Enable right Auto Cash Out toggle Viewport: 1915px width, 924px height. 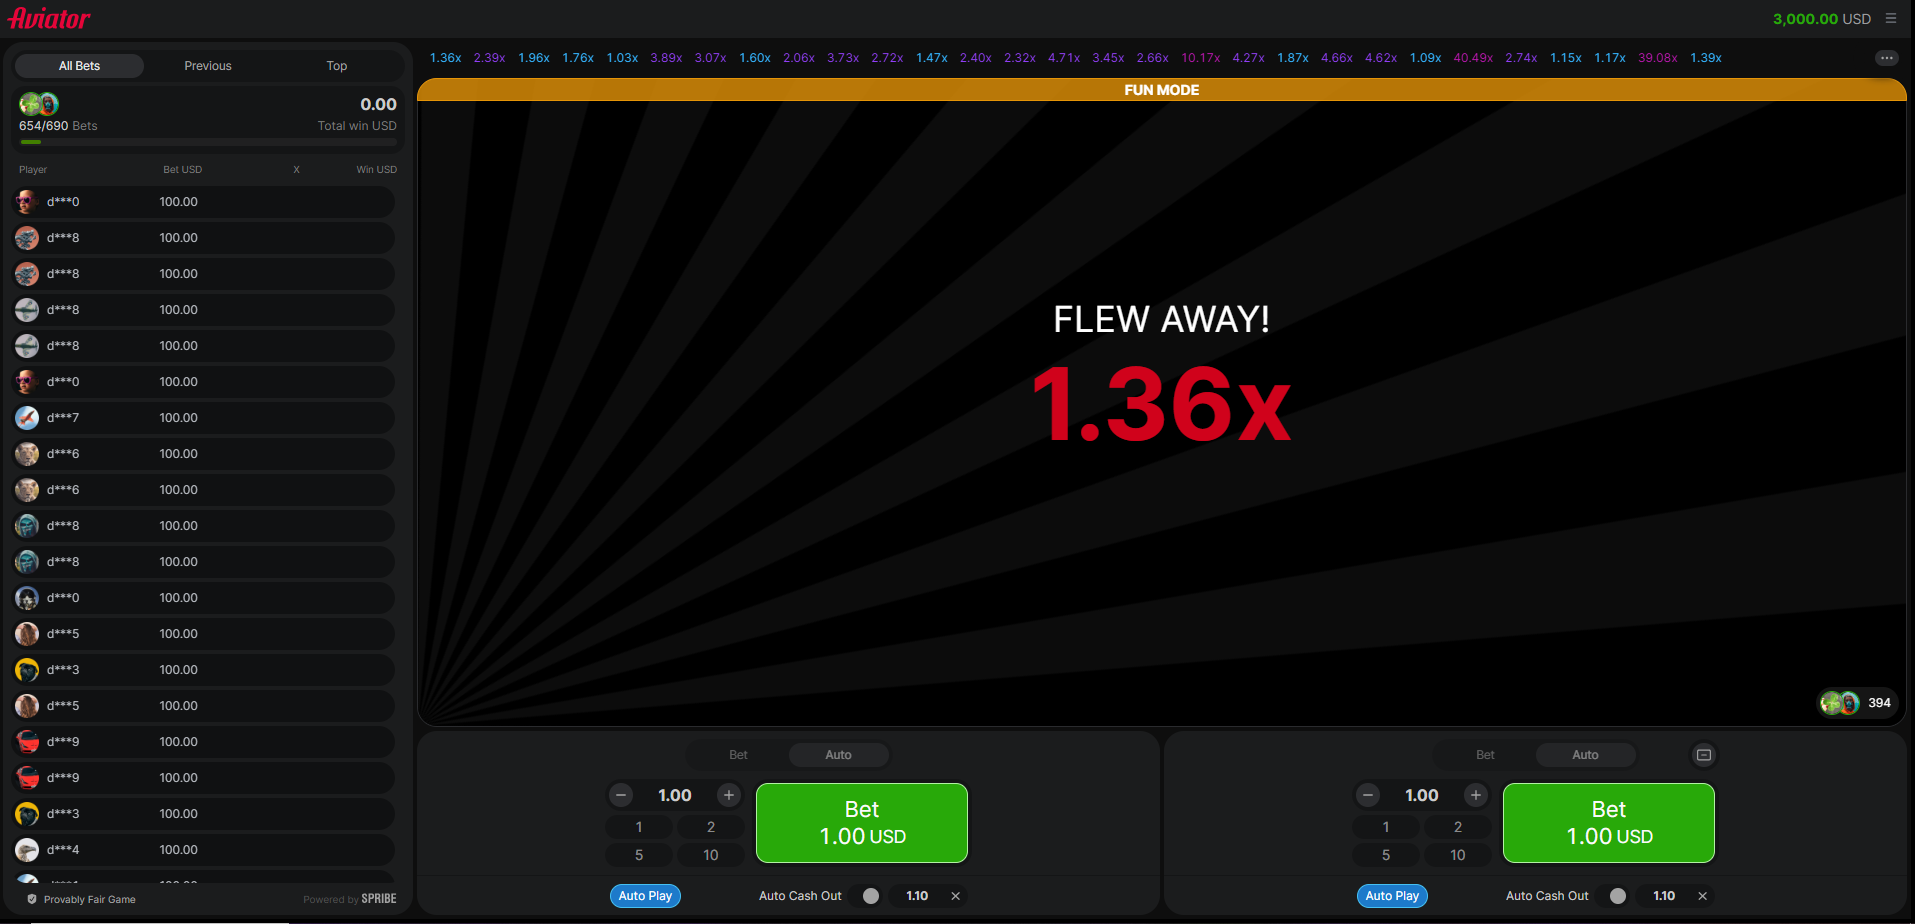pyautogui.click(x=1618, y=896)
